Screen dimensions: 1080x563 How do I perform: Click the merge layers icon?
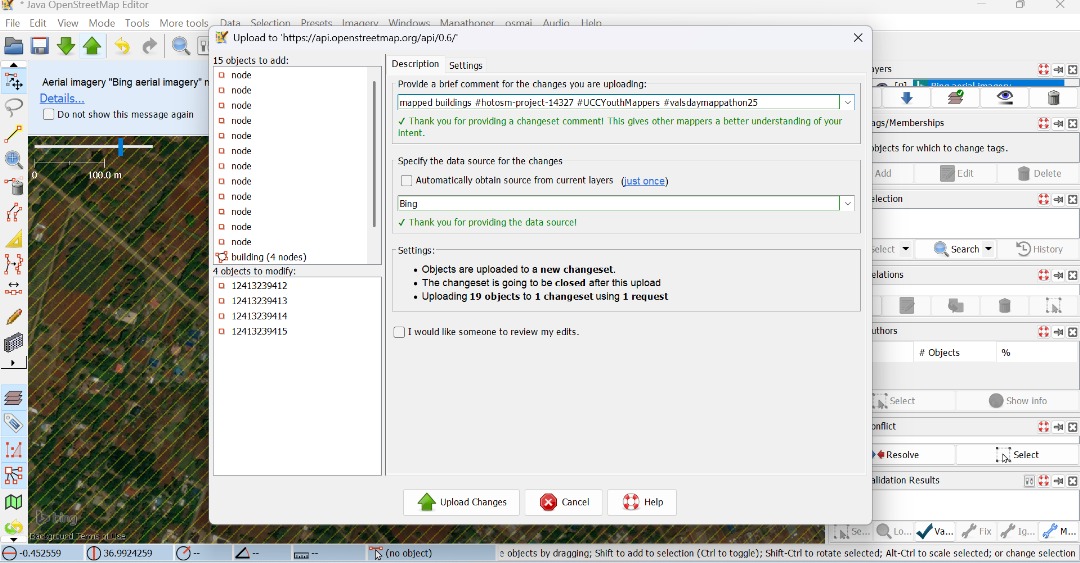[x=955, y=98]
